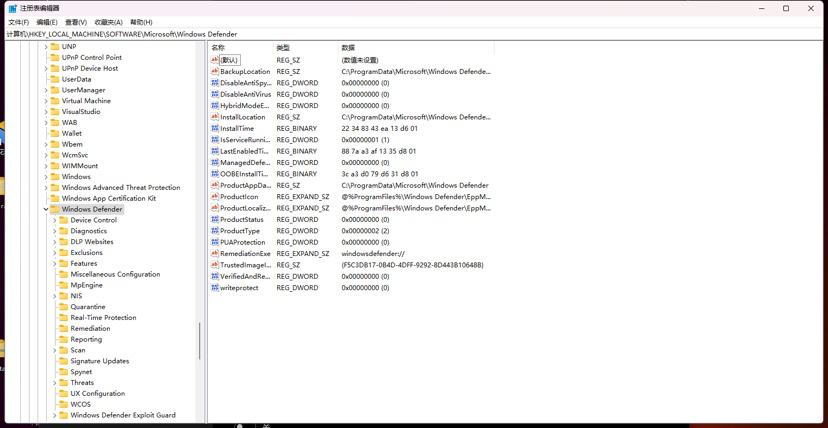The image size is (828, 428).
Task: Click the DisableAntiVirus DWORD value icon
Action: pos(214,94)
